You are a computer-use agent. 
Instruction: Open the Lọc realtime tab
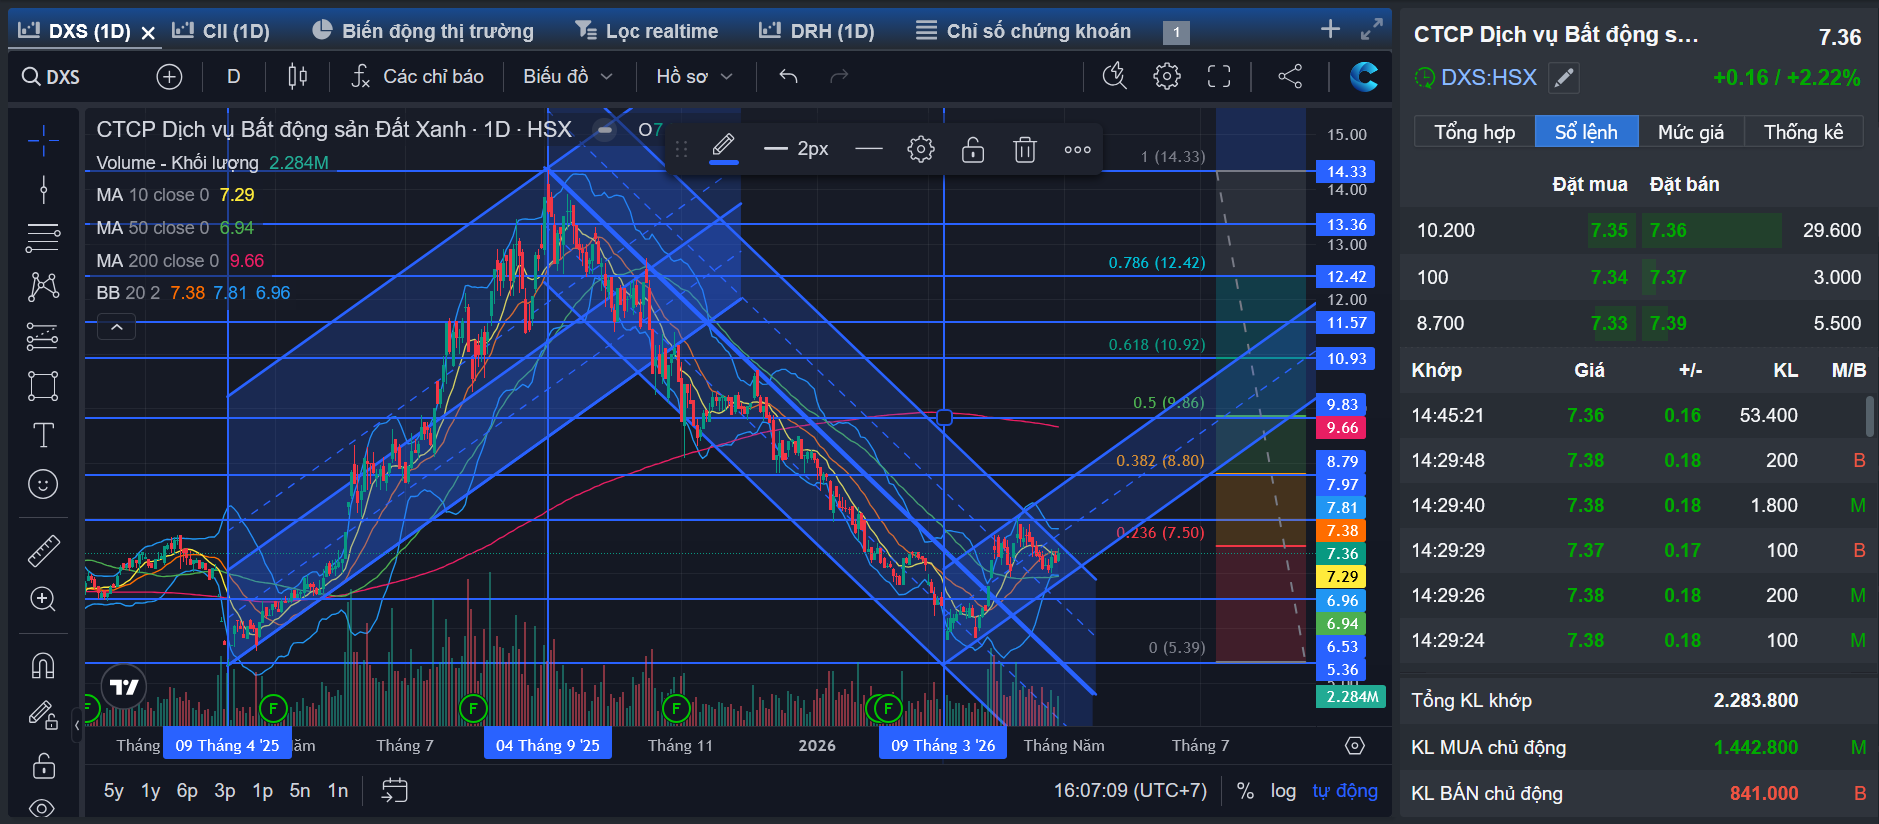coord(647,31)
